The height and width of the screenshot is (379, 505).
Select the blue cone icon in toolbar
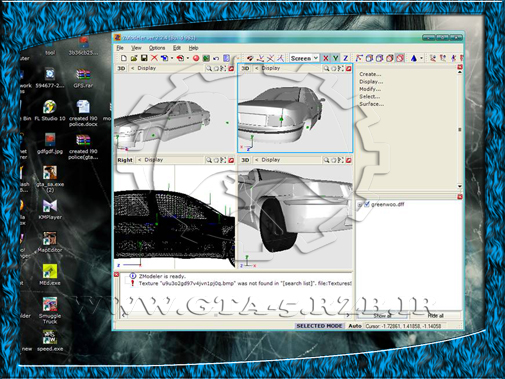coord(414,58)
